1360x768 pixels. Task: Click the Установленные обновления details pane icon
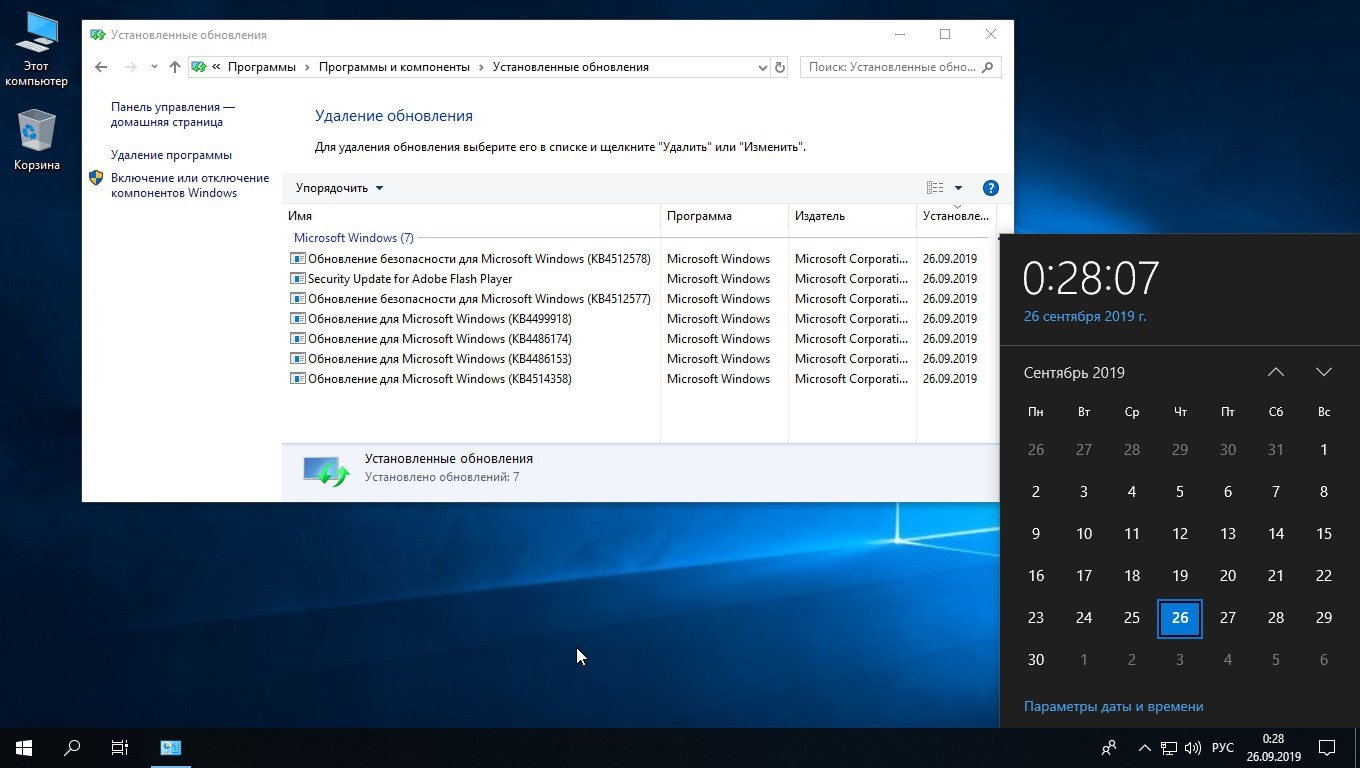(326, 471)
